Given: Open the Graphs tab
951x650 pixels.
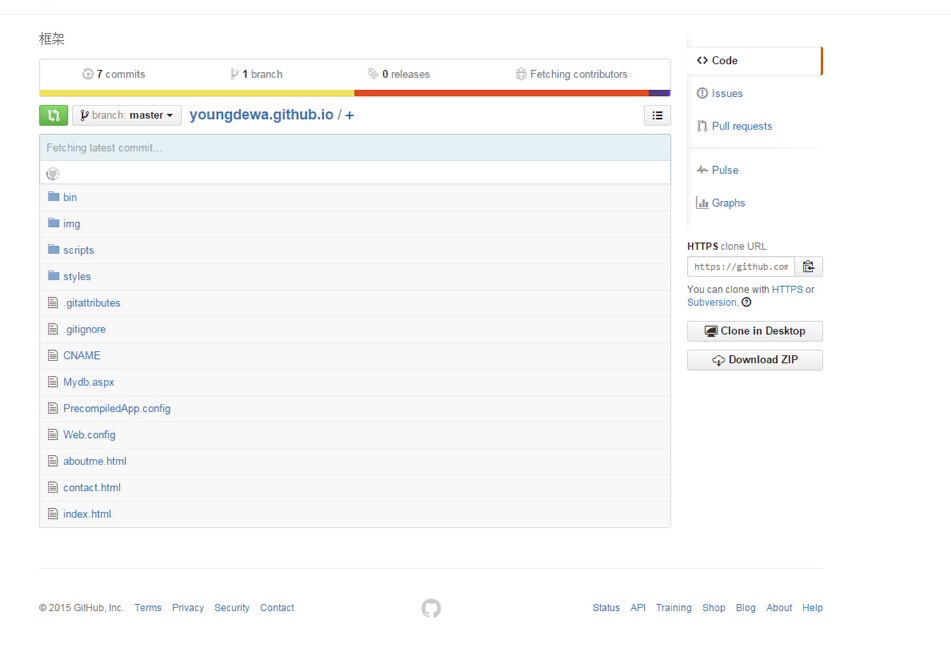Looking at the screenshot, I should click(721, 203).
